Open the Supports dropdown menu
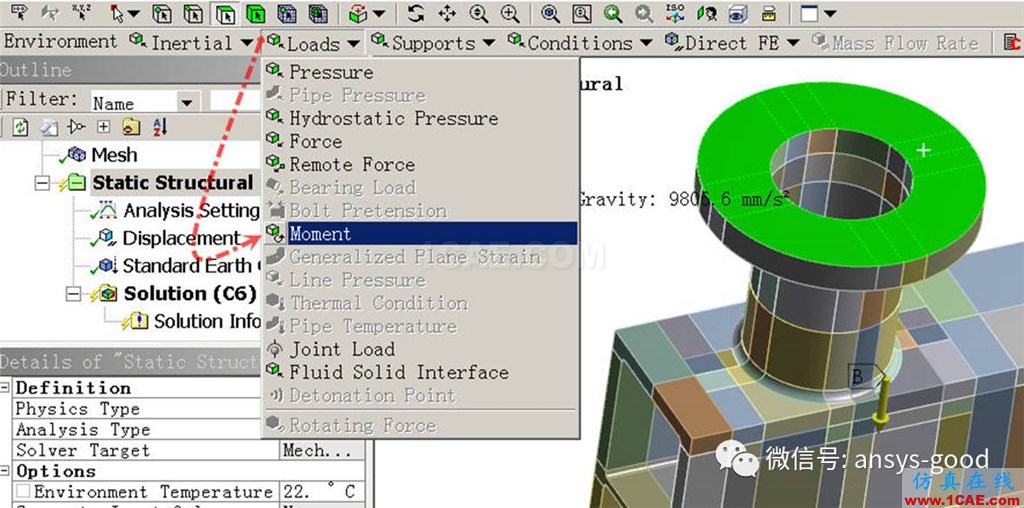The height and width of the screenshot is (508, 1024). pyautogui.click(x=434, y=43)
